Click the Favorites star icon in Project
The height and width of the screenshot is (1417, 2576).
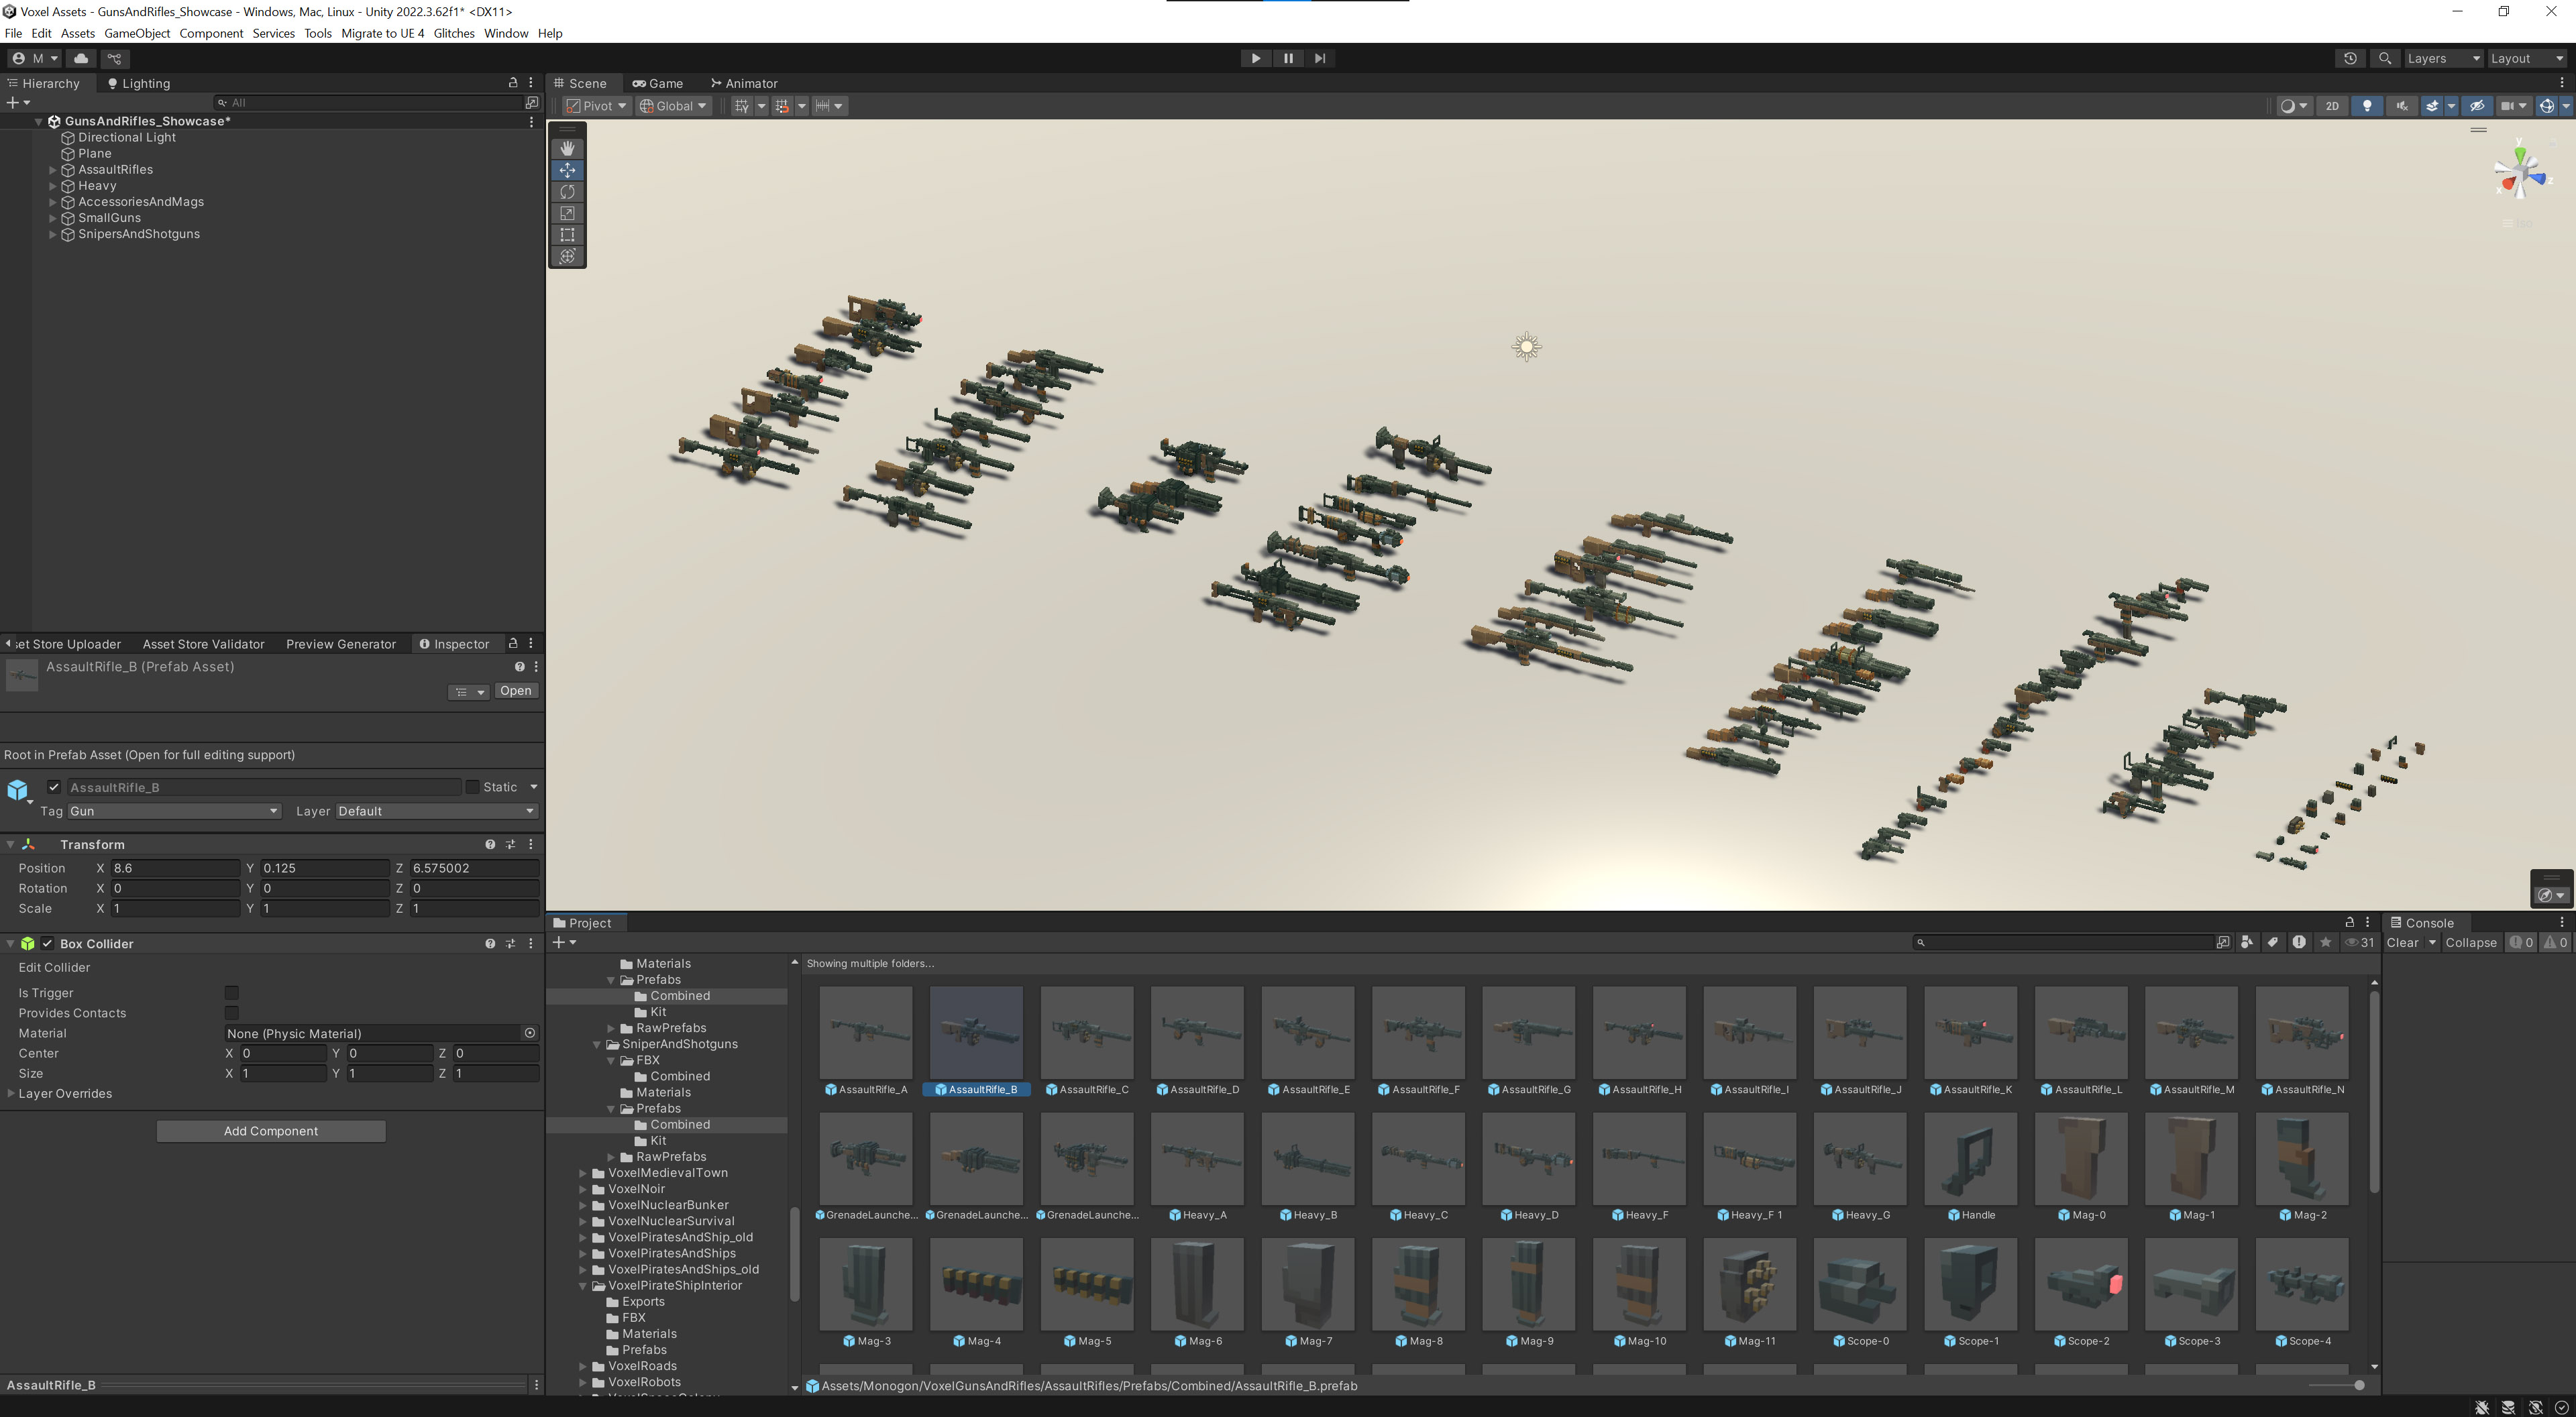point(2325,942)
